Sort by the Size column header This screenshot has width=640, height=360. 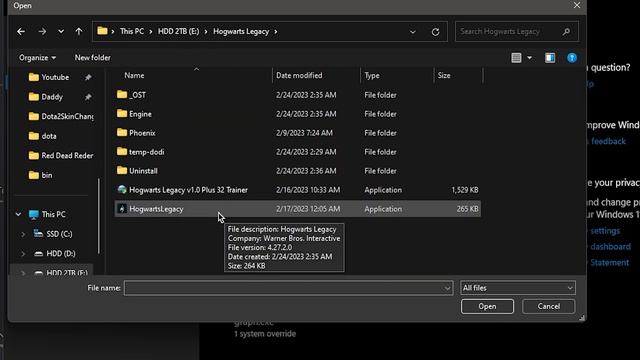click(x=444, y=76)
